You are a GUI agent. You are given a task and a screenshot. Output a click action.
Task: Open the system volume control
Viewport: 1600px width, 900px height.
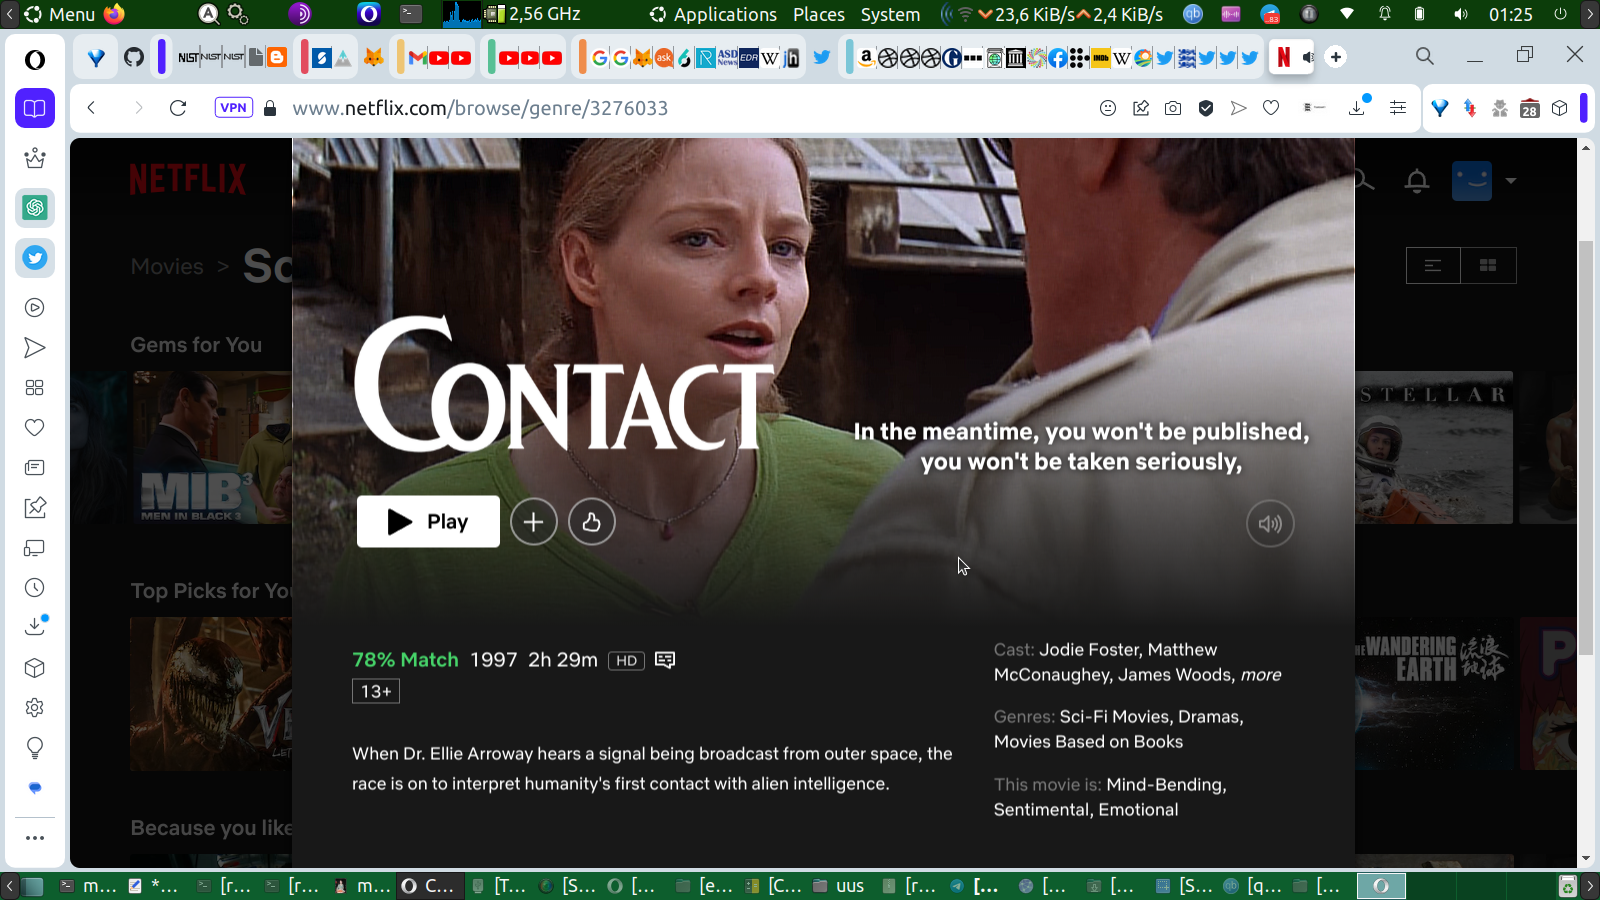tap(1461, 14)
